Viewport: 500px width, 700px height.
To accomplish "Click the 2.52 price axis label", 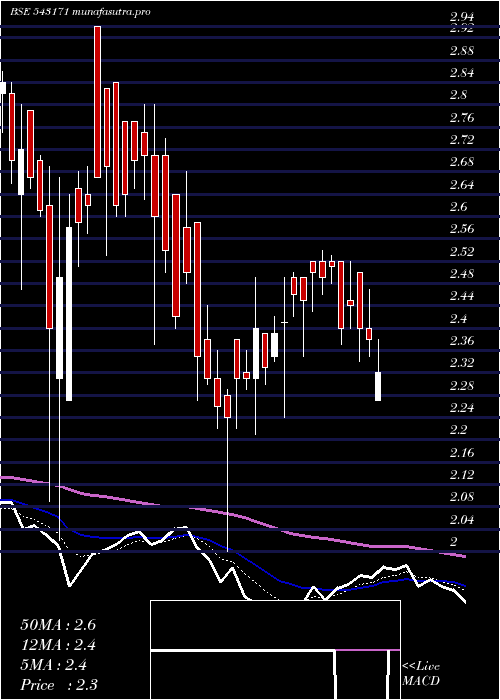I will [x=462, y=252].
